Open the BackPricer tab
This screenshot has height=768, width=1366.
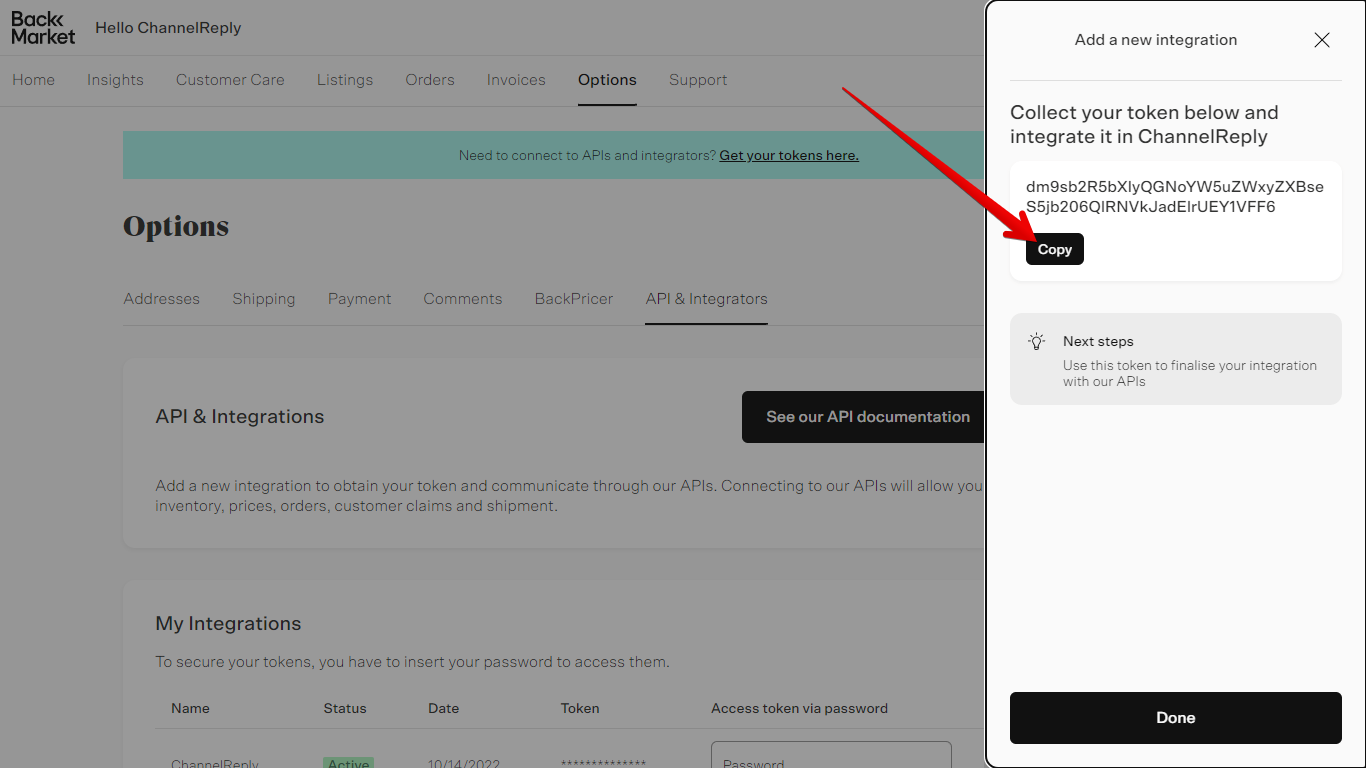pyautogui.click(x=574, y=299)
